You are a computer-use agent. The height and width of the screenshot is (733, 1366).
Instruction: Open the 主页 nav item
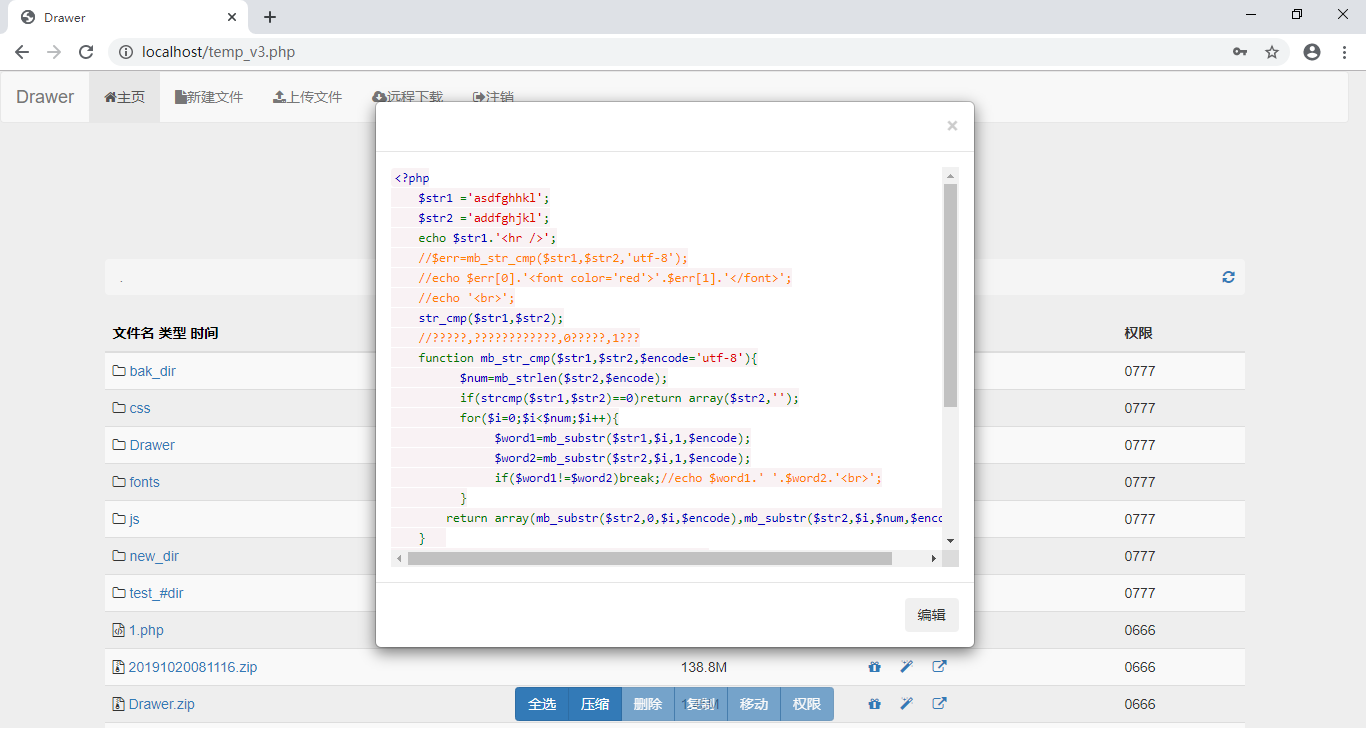(125, 97)
